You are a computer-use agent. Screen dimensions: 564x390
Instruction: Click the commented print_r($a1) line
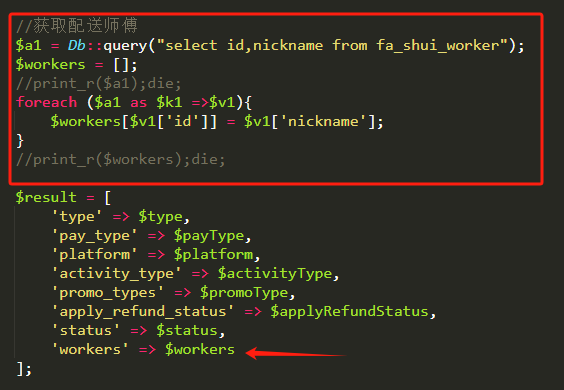pos(99,84)
